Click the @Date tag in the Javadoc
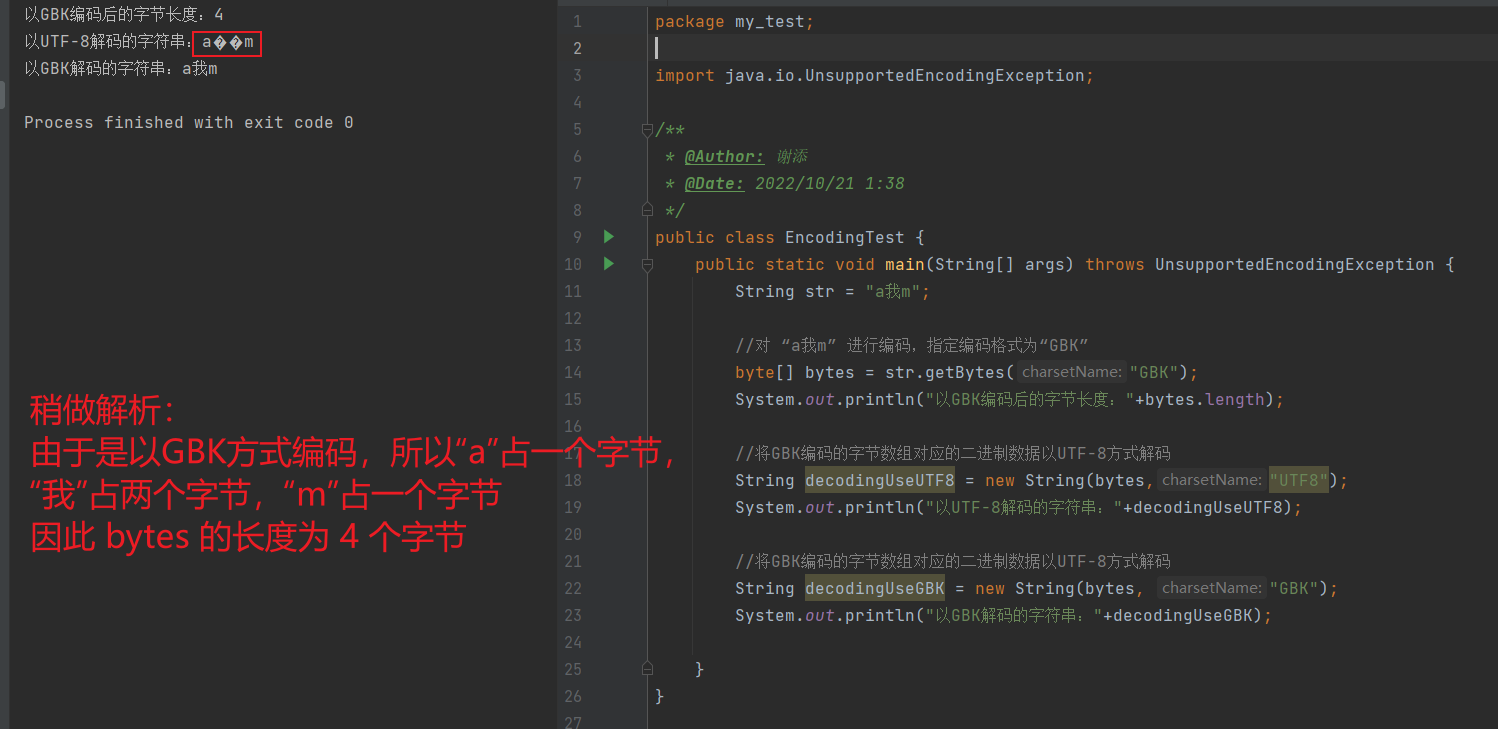 [715, 183]
